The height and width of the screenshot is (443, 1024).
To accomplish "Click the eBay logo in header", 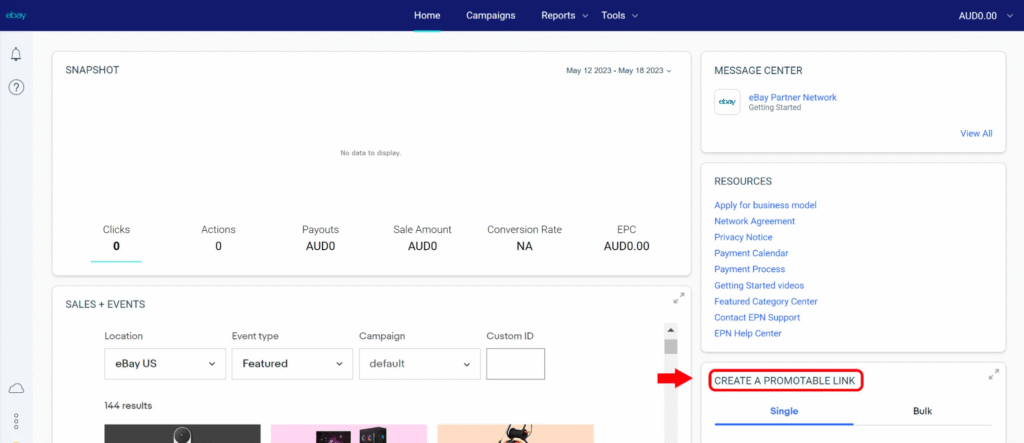I will 16,15.
